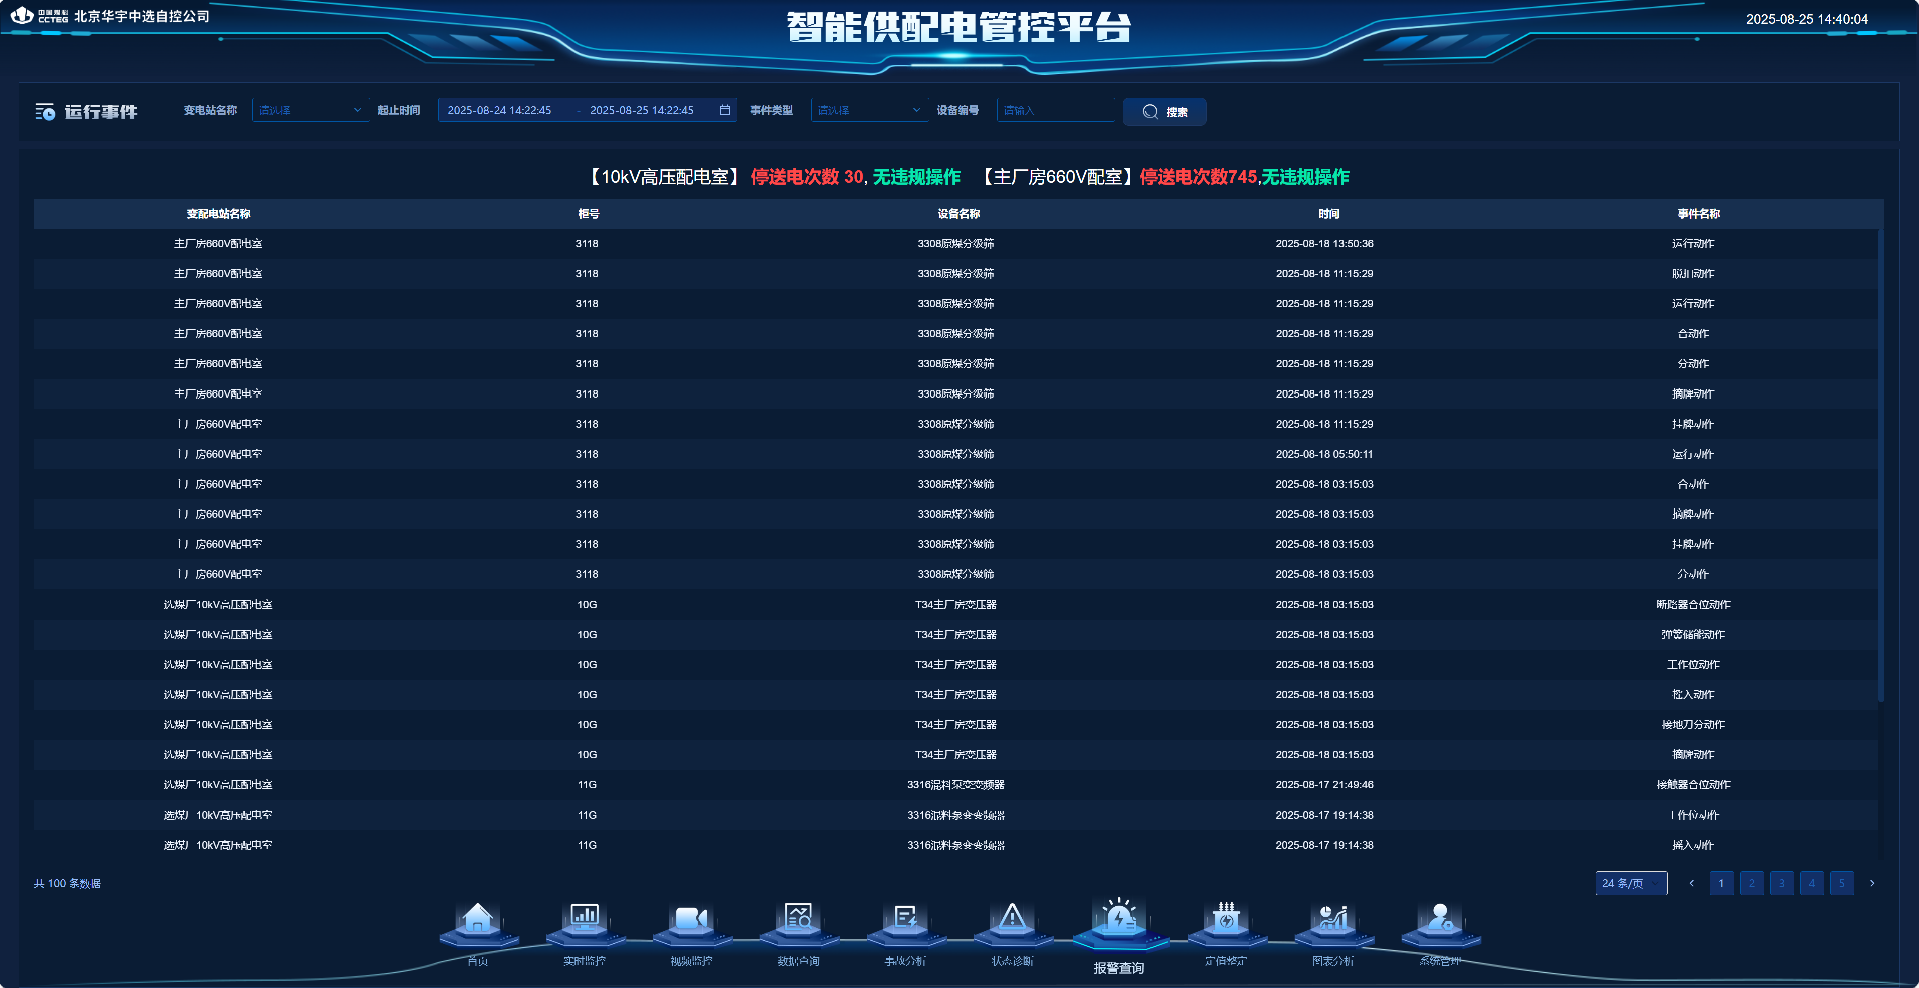1919x988 pixels.
Task: Click the next page arrow
Action: [1872, 883]
